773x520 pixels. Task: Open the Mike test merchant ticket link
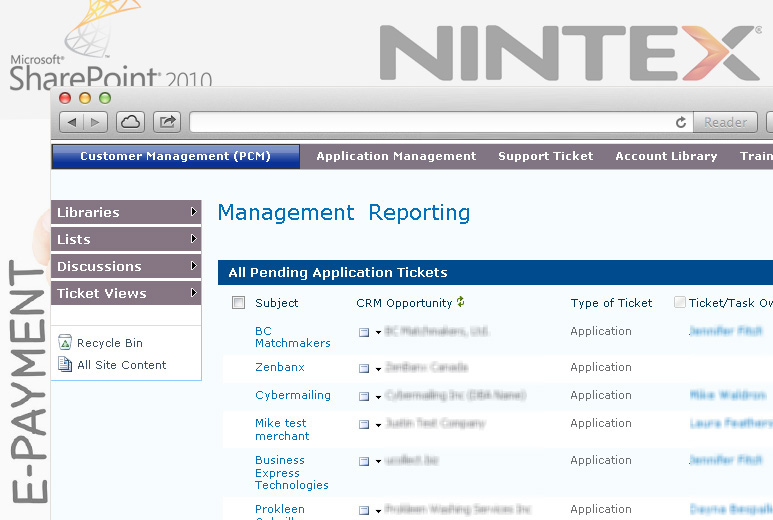click(x=282, y=429)
